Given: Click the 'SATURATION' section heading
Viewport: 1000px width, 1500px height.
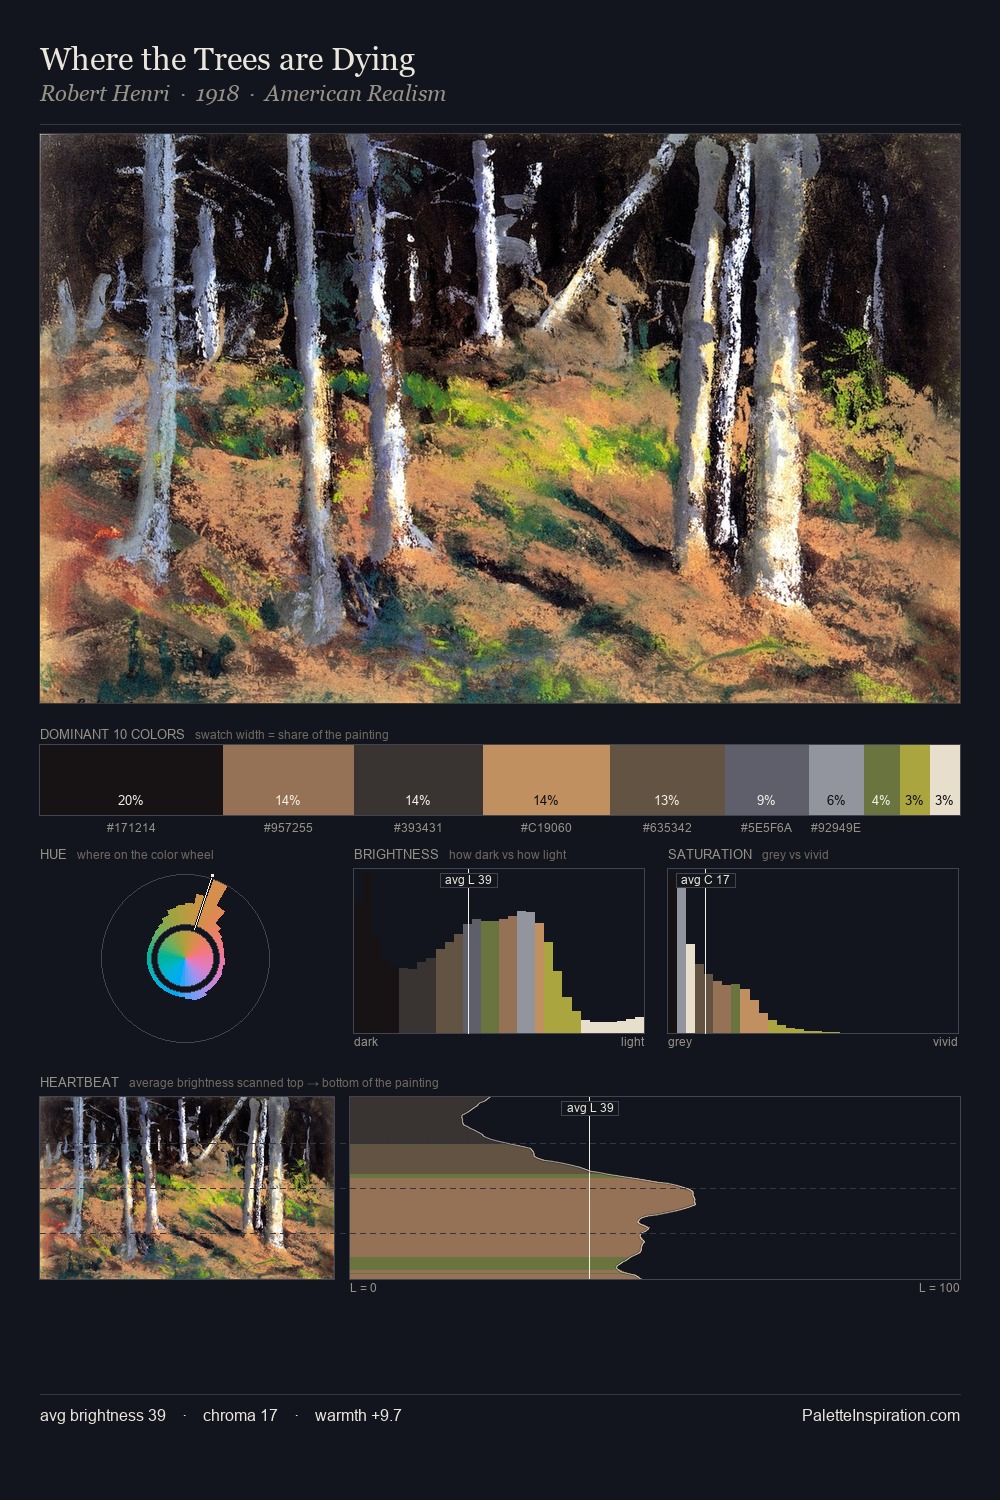Looking at the screenshot, I should pos(710,854).
